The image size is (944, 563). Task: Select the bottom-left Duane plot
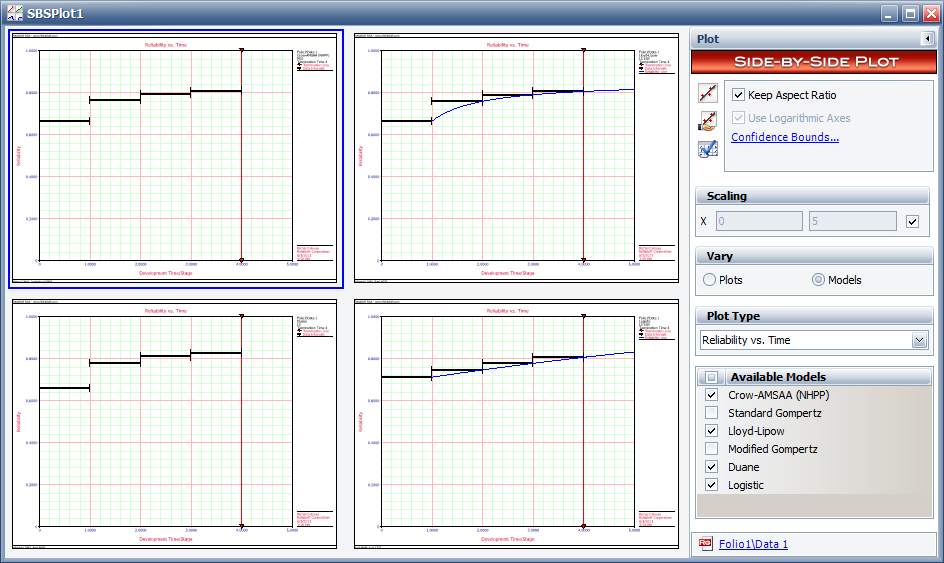(x=175, y=424)
